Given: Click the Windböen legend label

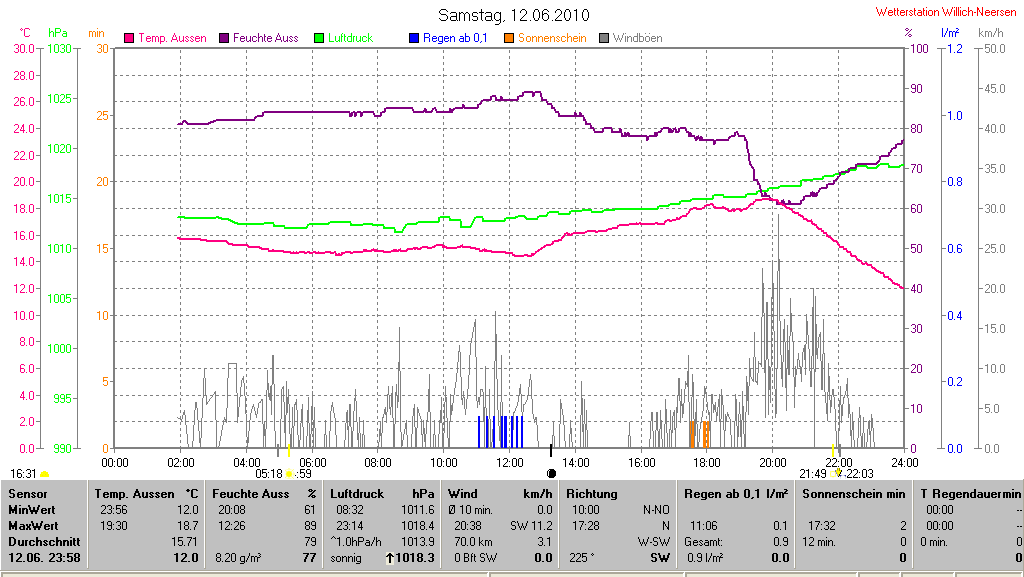Looking at the screenshot, I should [637, 38].
